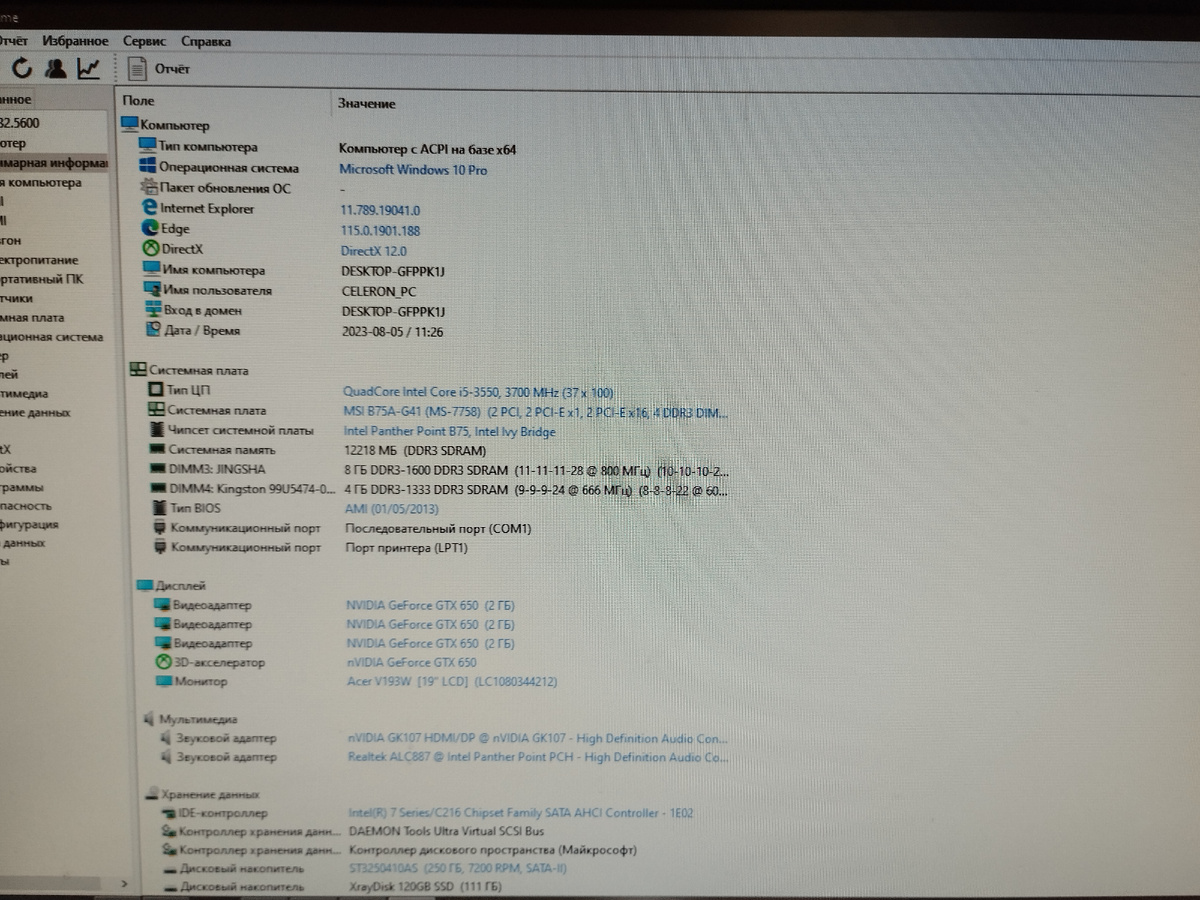Image resolution: width=1200 pixels, height=900 pixels.
Task: Select the Хранение данных group icon
Action: coord(151,795)
